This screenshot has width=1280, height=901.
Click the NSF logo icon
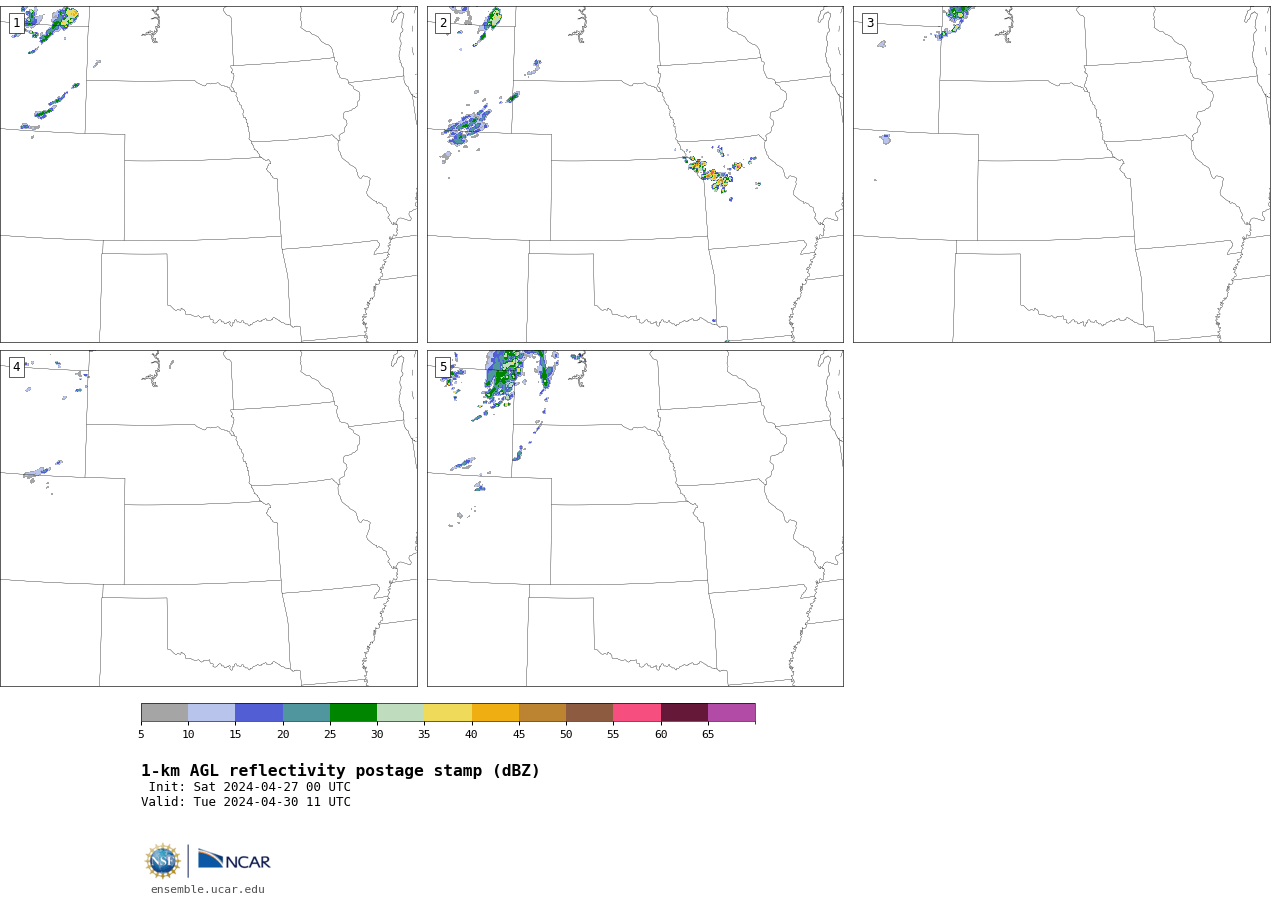tap(163, 861)
